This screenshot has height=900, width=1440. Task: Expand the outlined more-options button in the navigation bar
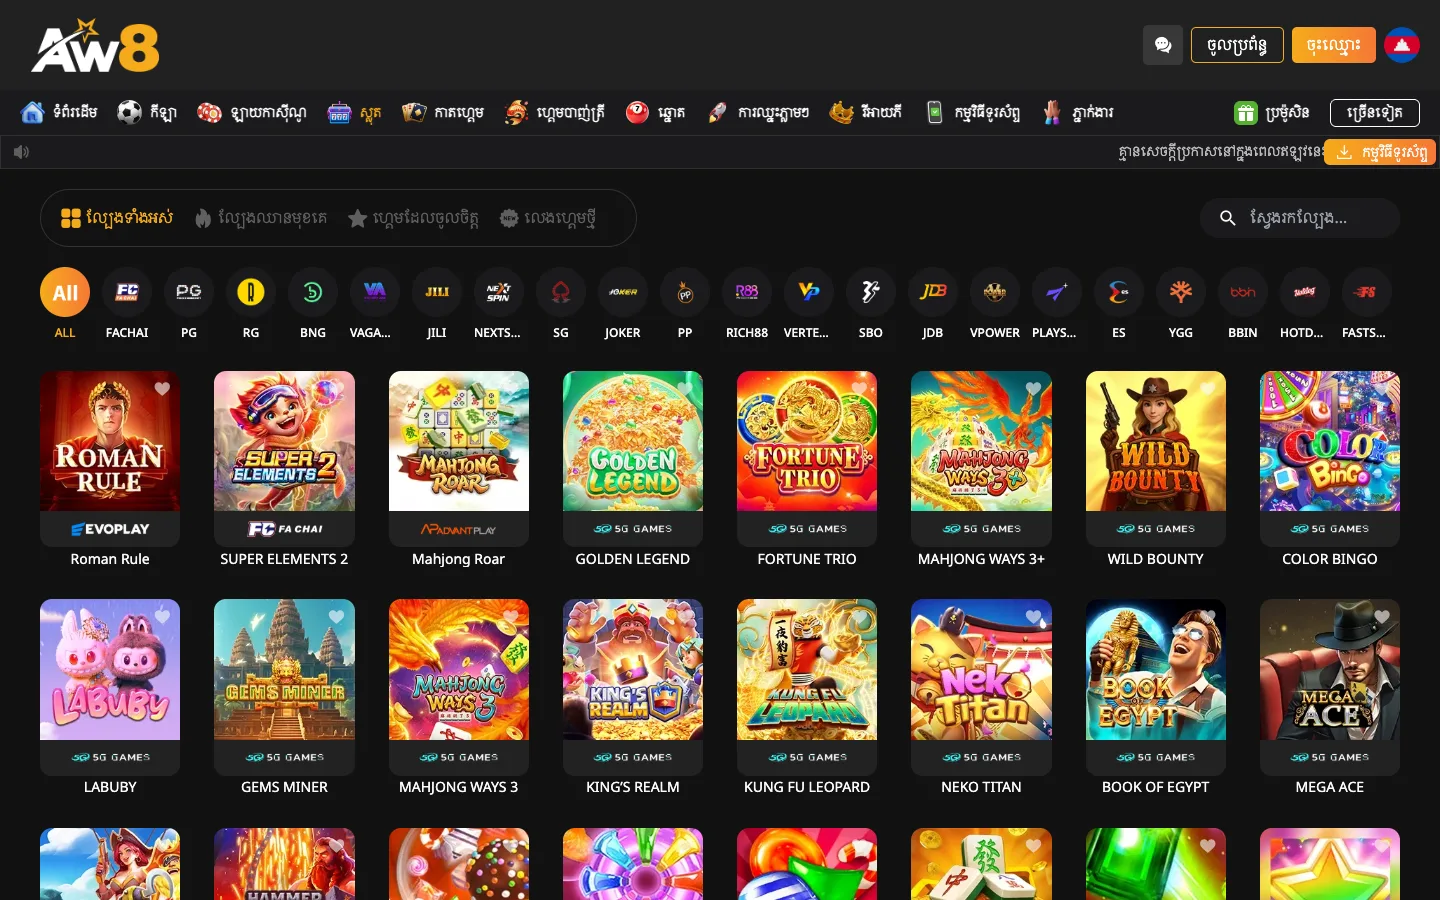click(1375, 113)
